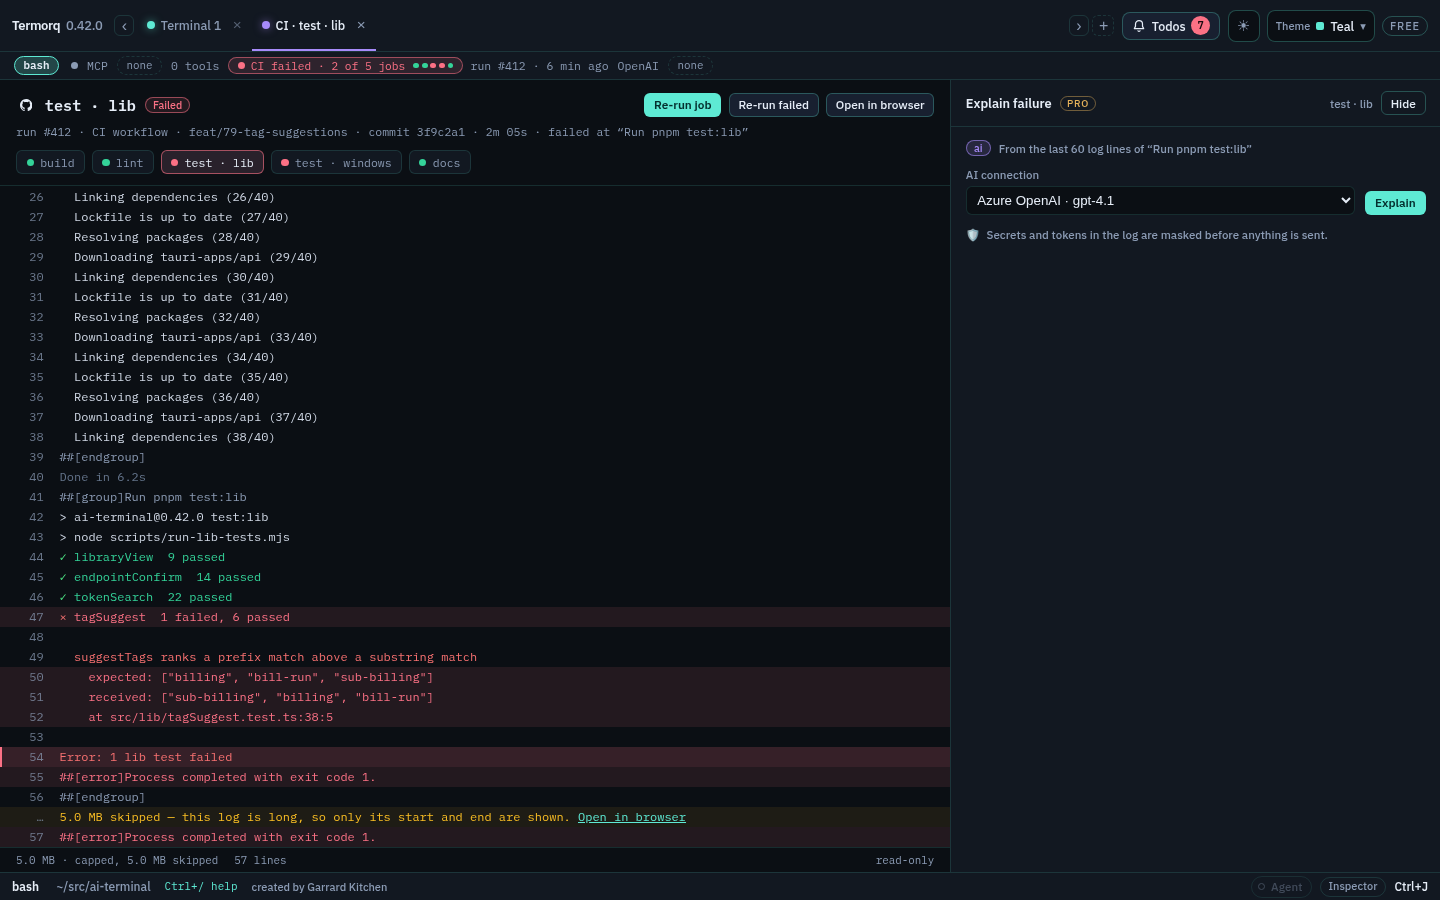Close the Terminal 1 tab
1440x900 pixels.
[x=237, y=26]
